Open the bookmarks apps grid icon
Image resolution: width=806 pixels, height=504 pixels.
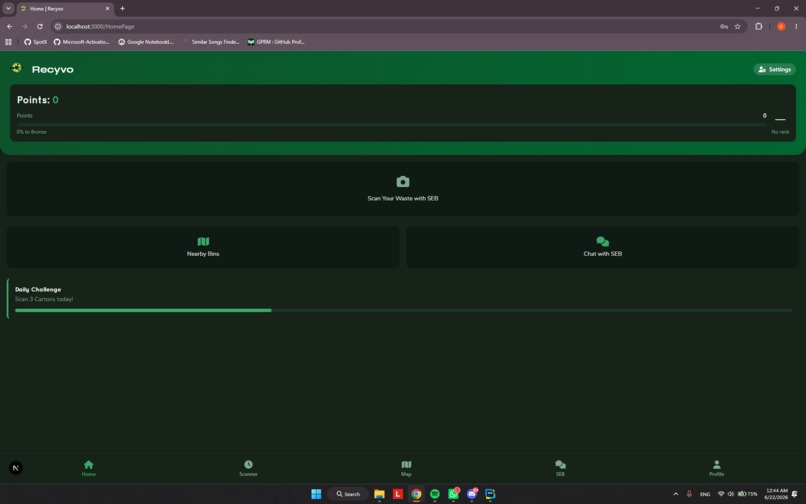8,42
